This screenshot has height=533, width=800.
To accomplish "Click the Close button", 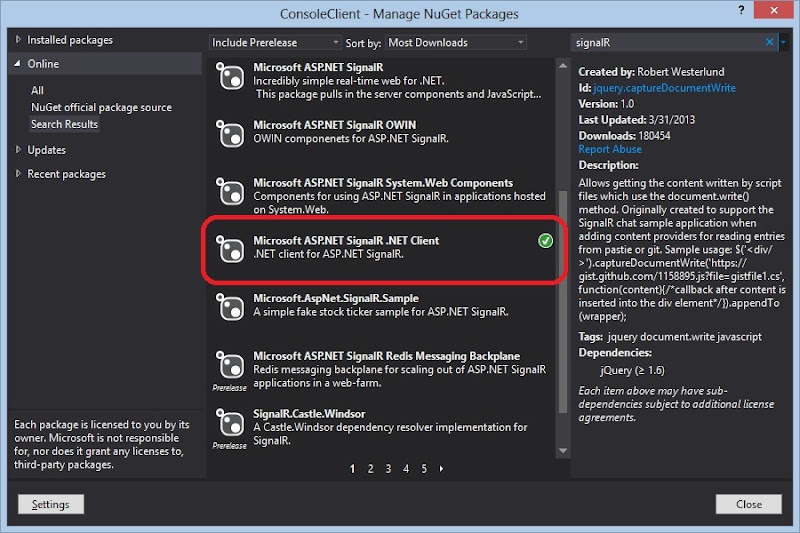I will (748, 504).
